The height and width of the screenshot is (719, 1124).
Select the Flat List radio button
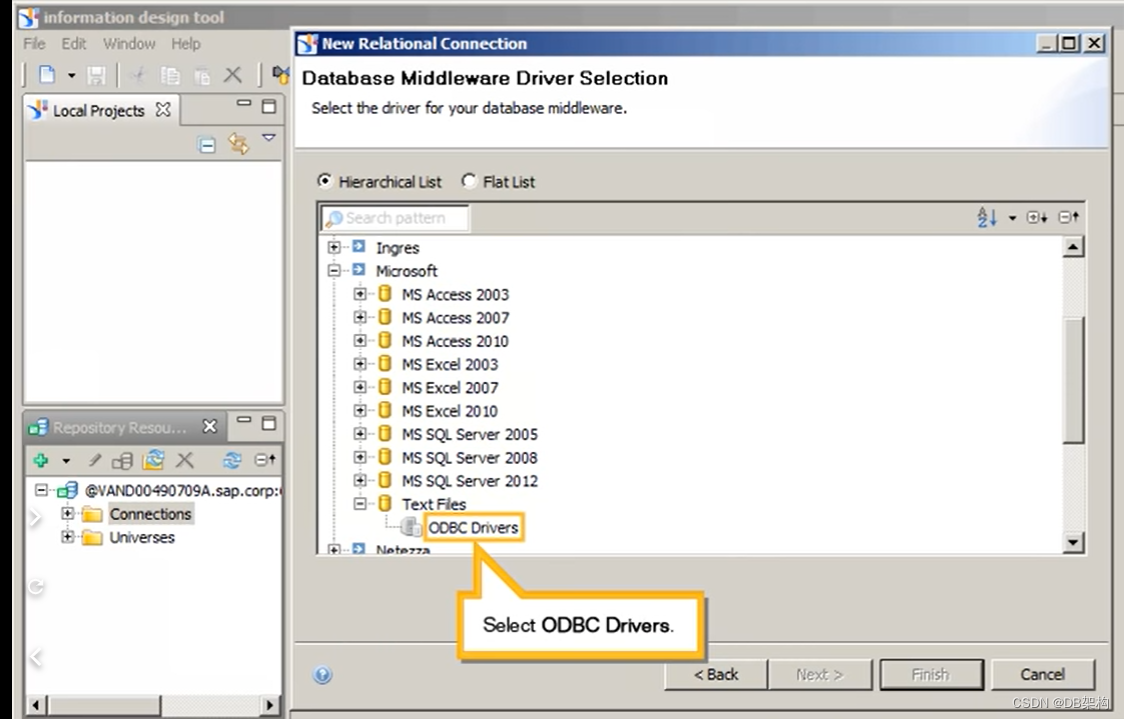(469, 181)
